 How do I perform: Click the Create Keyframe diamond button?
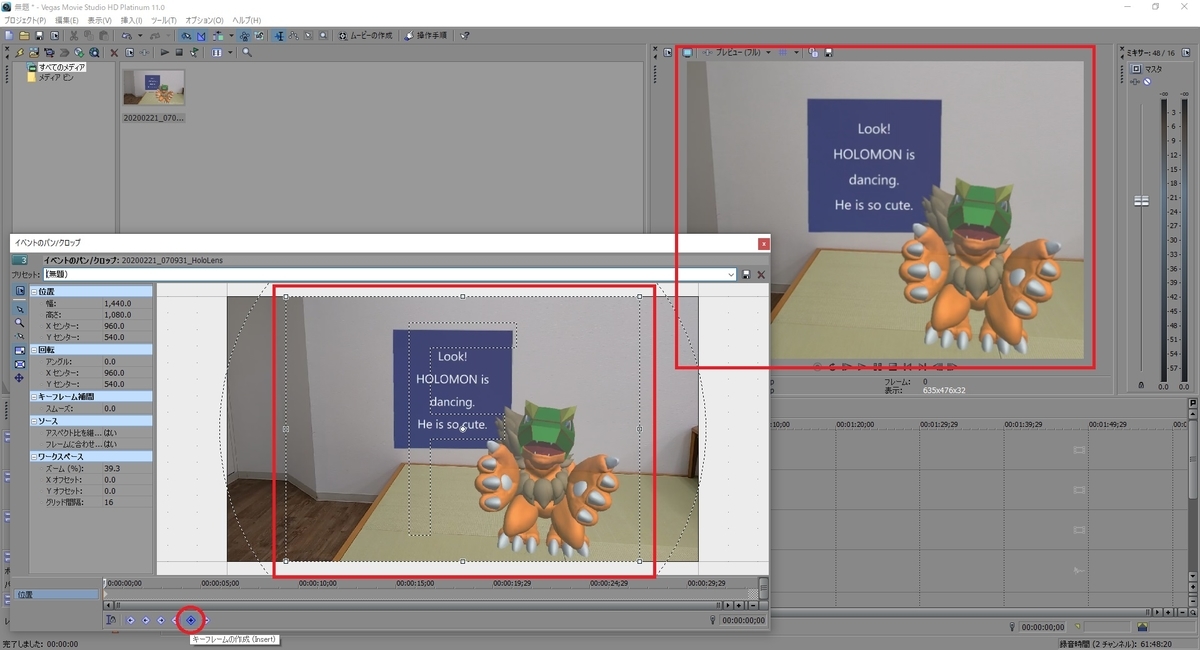tap(191, 620)
